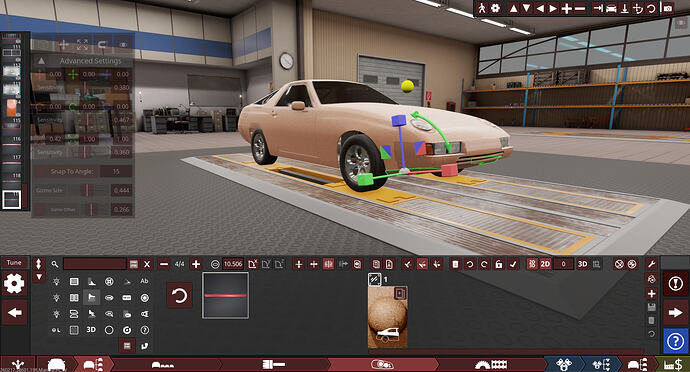
Task: Click the camera up arrow icon
Action: [x=513, y=8]
